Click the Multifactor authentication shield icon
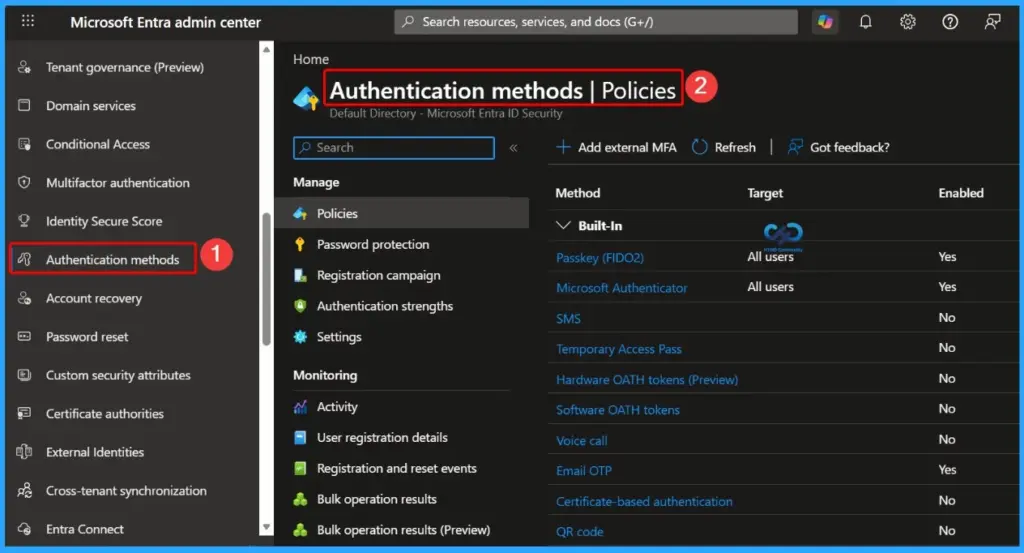1024x553 pixels. (x=24, y=182)
